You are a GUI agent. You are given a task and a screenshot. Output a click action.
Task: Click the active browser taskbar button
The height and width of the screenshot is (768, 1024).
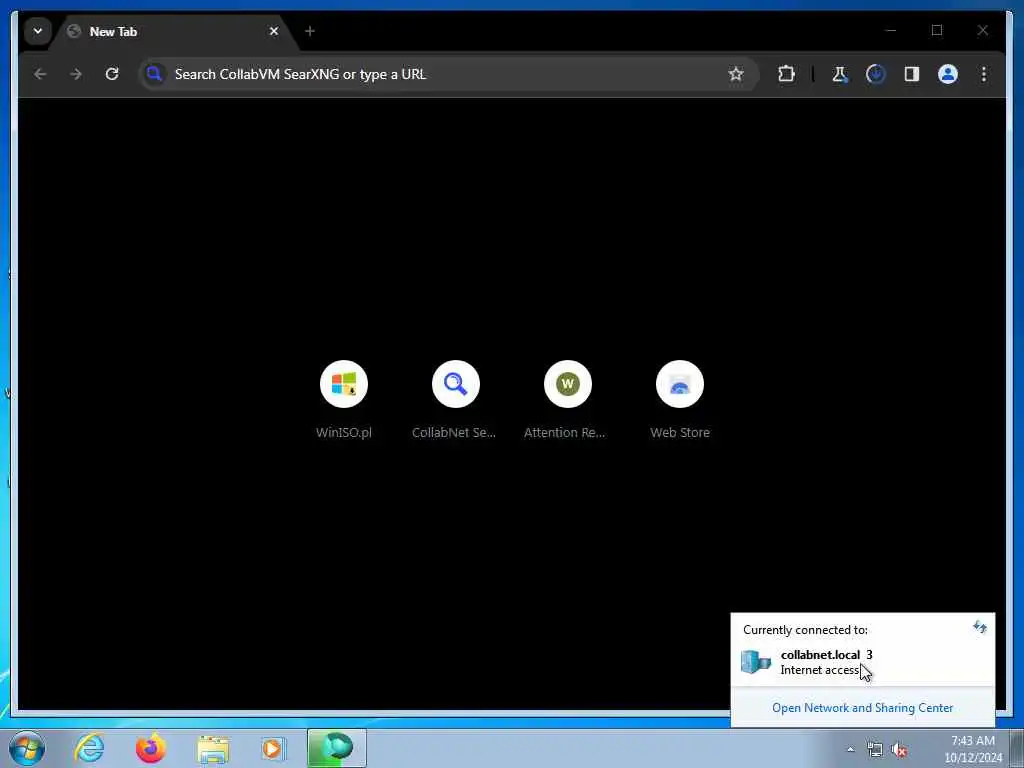(x=337, y=748)
